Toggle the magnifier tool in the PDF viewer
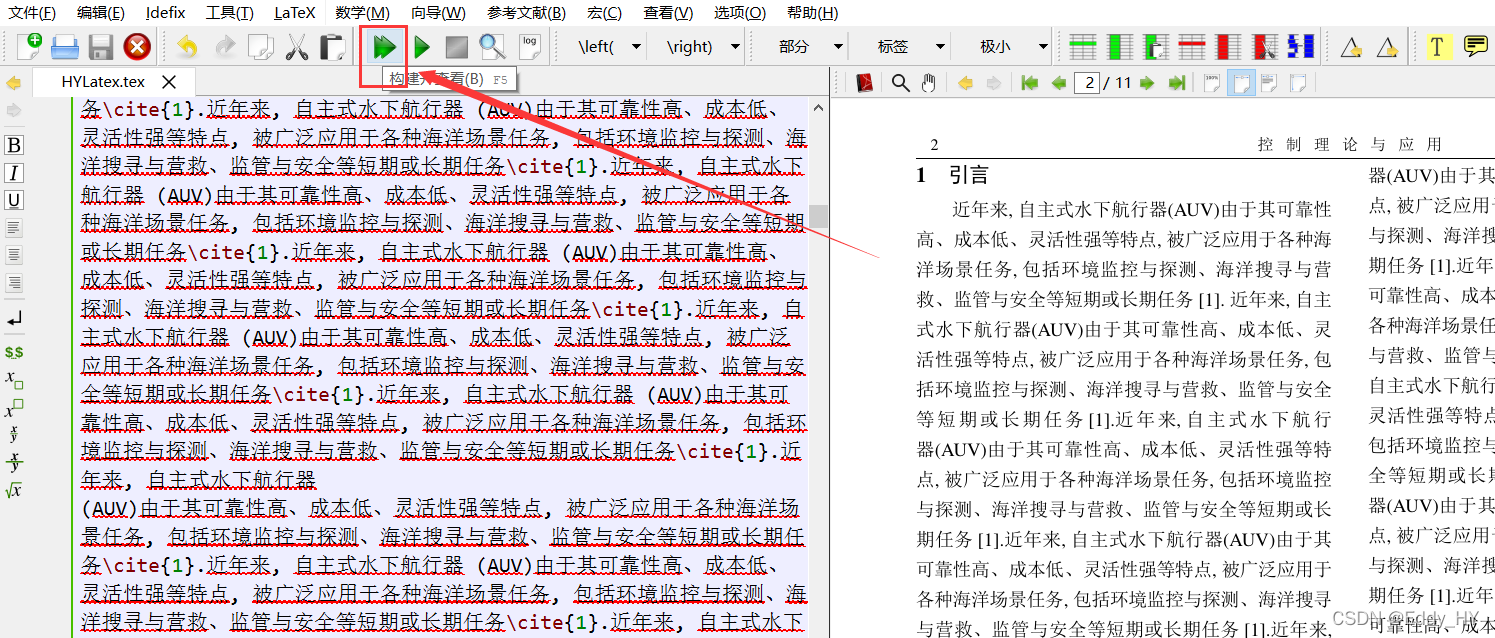1495x638 pixels. coord(900,83)
